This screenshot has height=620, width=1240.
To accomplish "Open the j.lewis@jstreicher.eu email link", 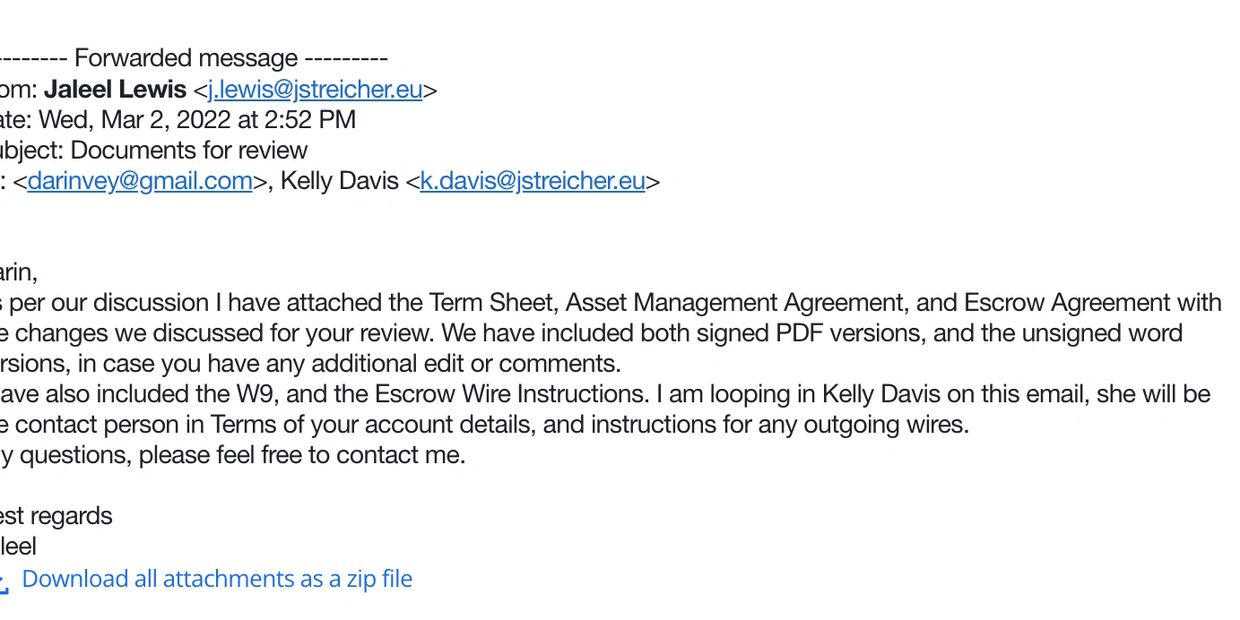I will coord(315,89).
